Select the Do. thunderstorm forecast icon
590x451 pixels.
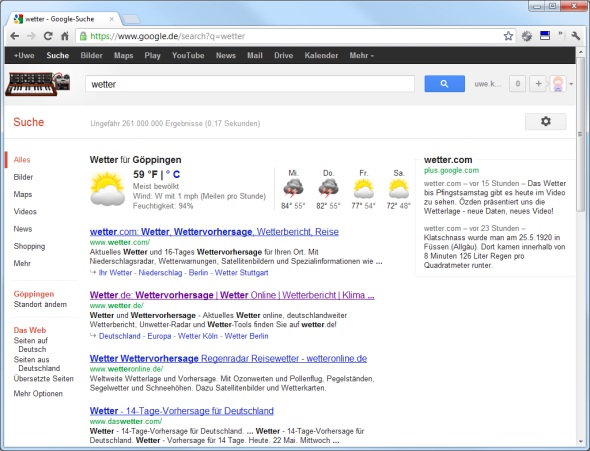(328, 188)
